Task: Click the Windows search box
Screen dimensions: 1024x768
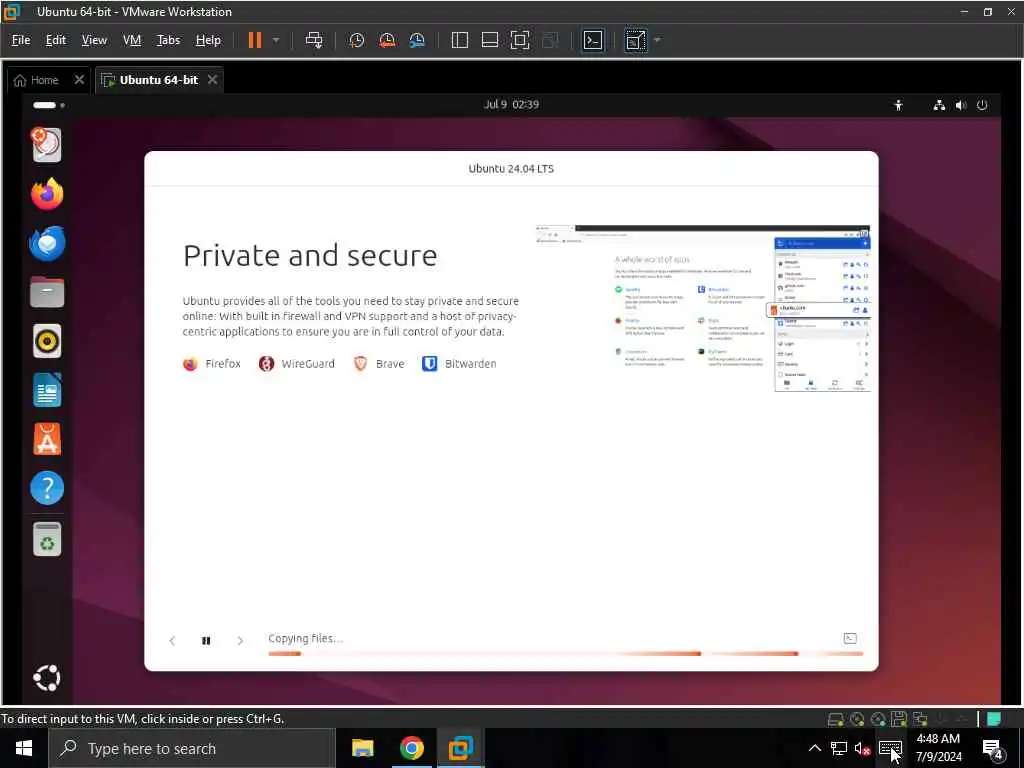Action: 192,748
